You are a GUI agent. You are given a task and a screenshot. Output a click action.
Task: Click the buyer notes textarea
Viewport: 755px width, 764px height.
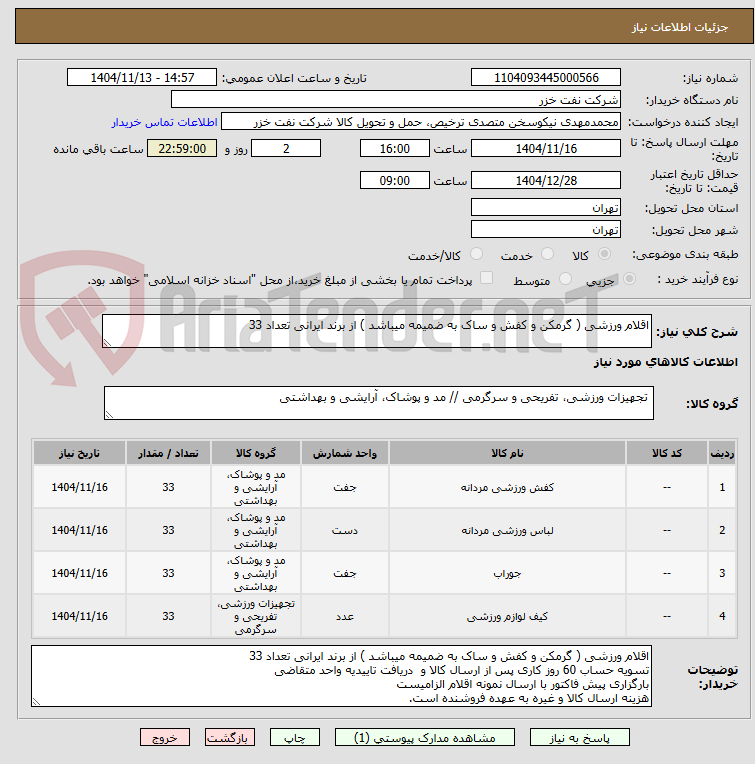point(341,676)
